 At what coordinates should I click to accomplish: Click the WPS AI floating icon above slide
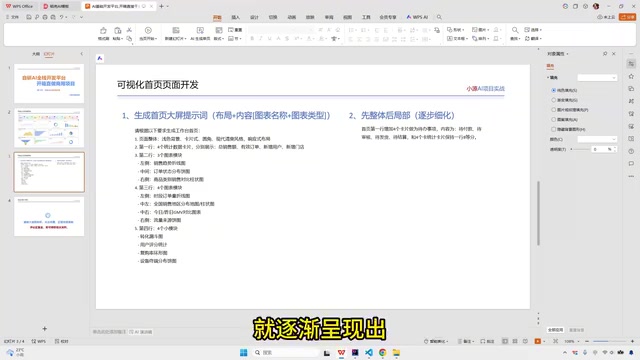[100, 58]
